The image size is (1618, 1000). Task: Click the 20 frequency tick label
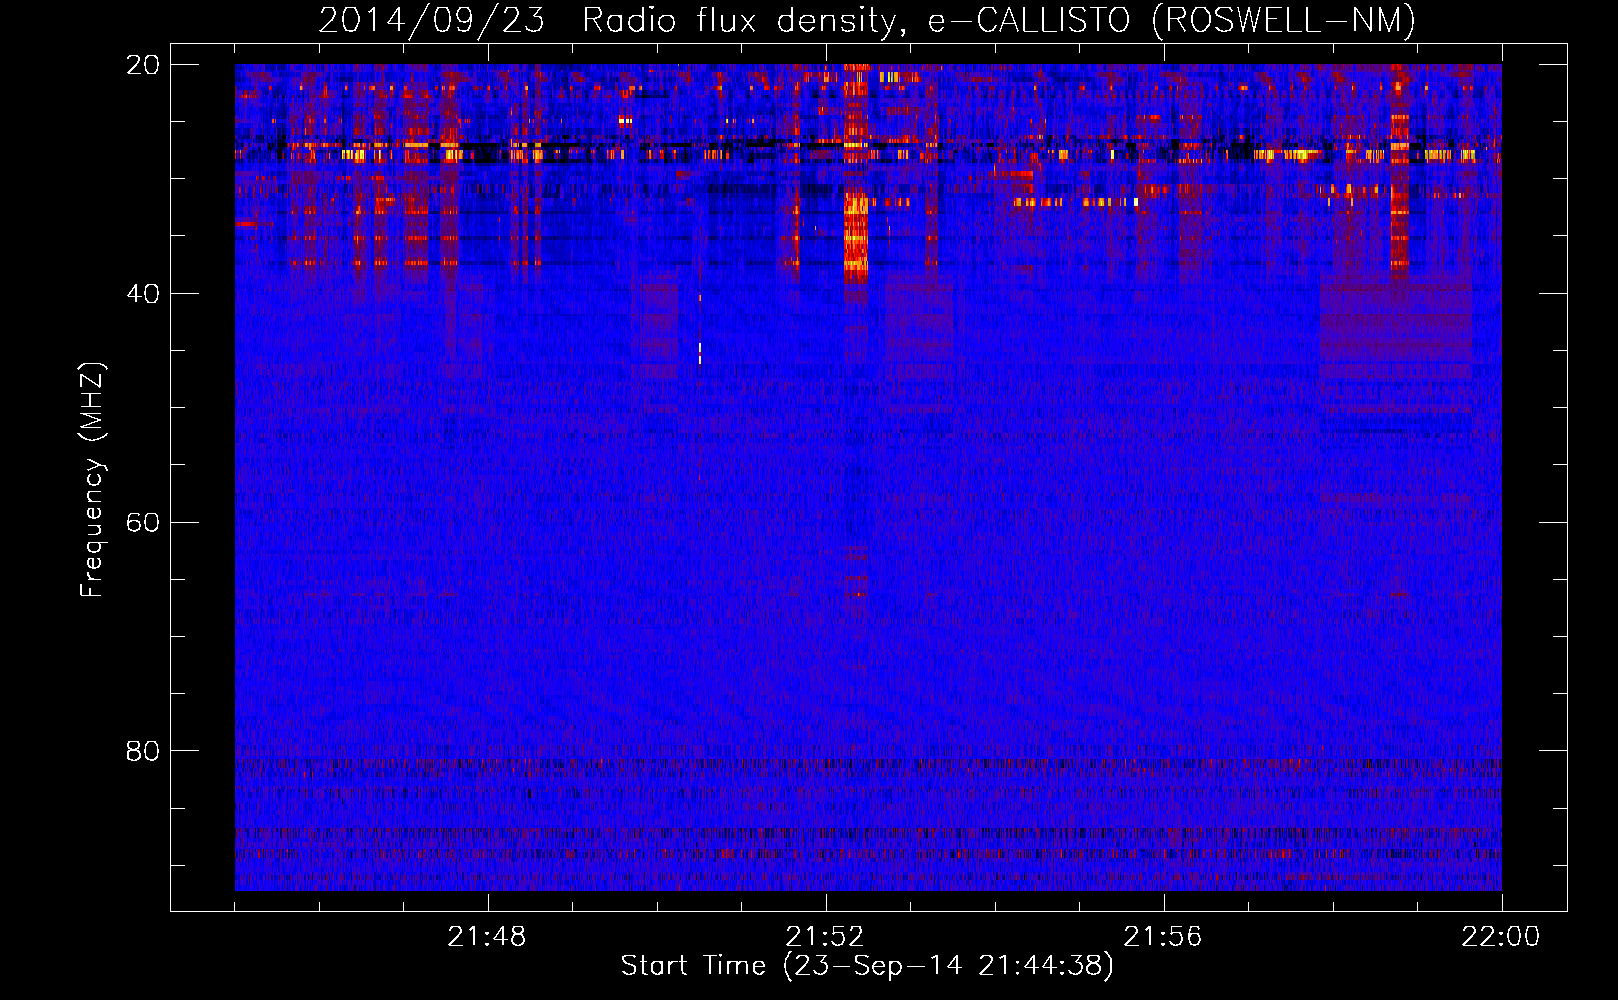click(x=144, y=65)
